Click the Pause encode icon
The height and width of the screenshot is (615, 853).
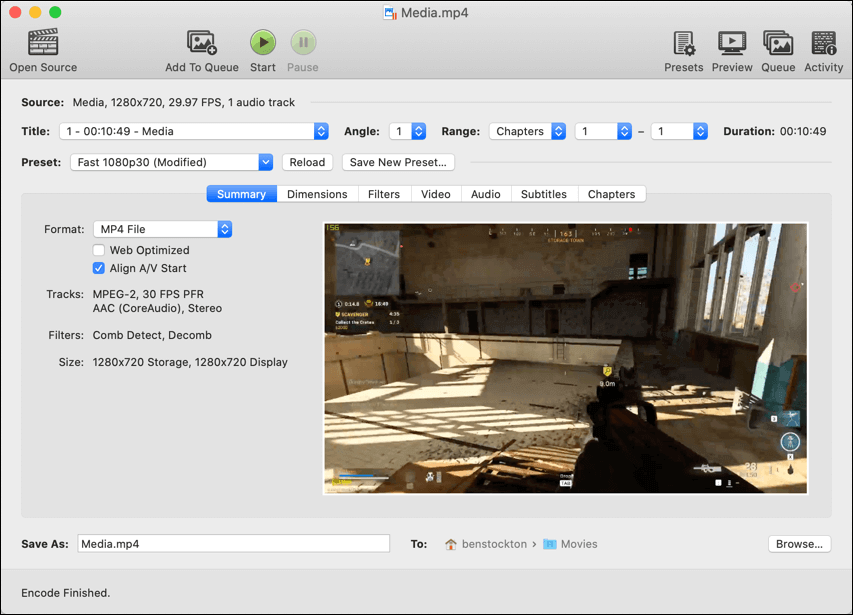[303, 43]
